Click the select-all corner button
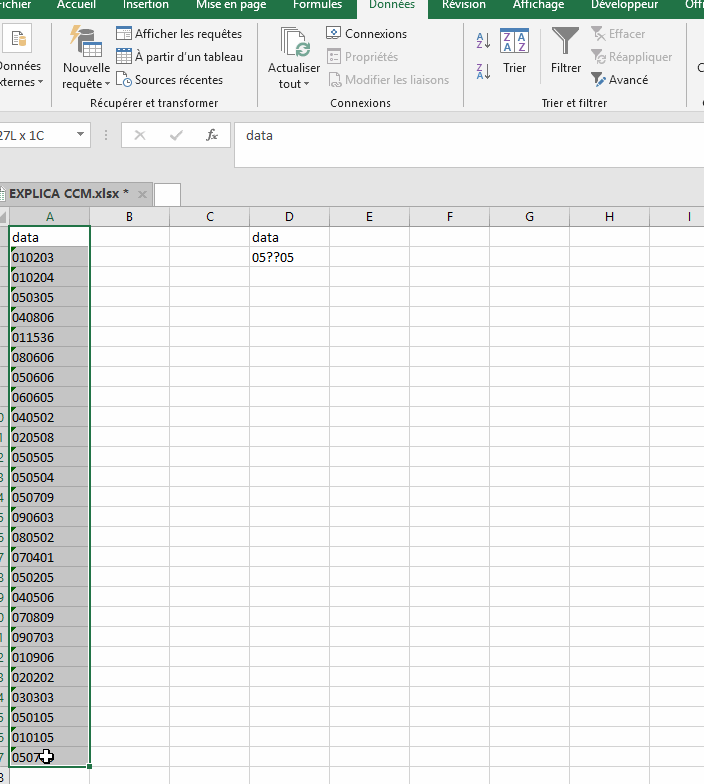 pyautogui.click(x=4, y=216)
